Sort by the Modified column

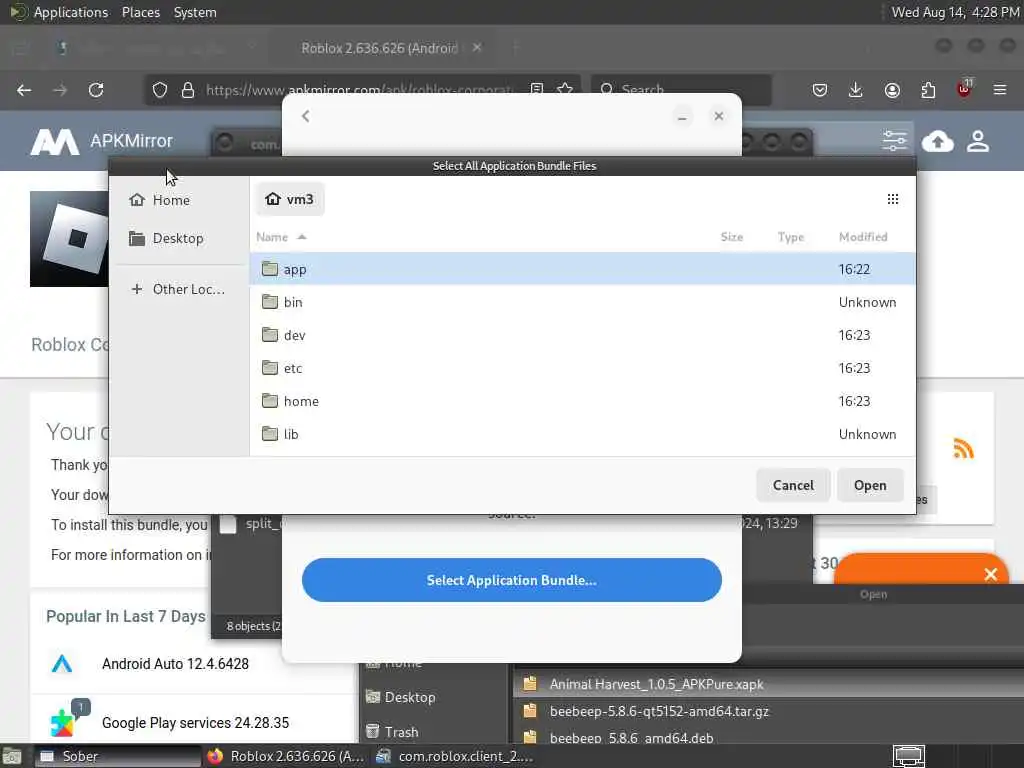(x=863, y=236)
